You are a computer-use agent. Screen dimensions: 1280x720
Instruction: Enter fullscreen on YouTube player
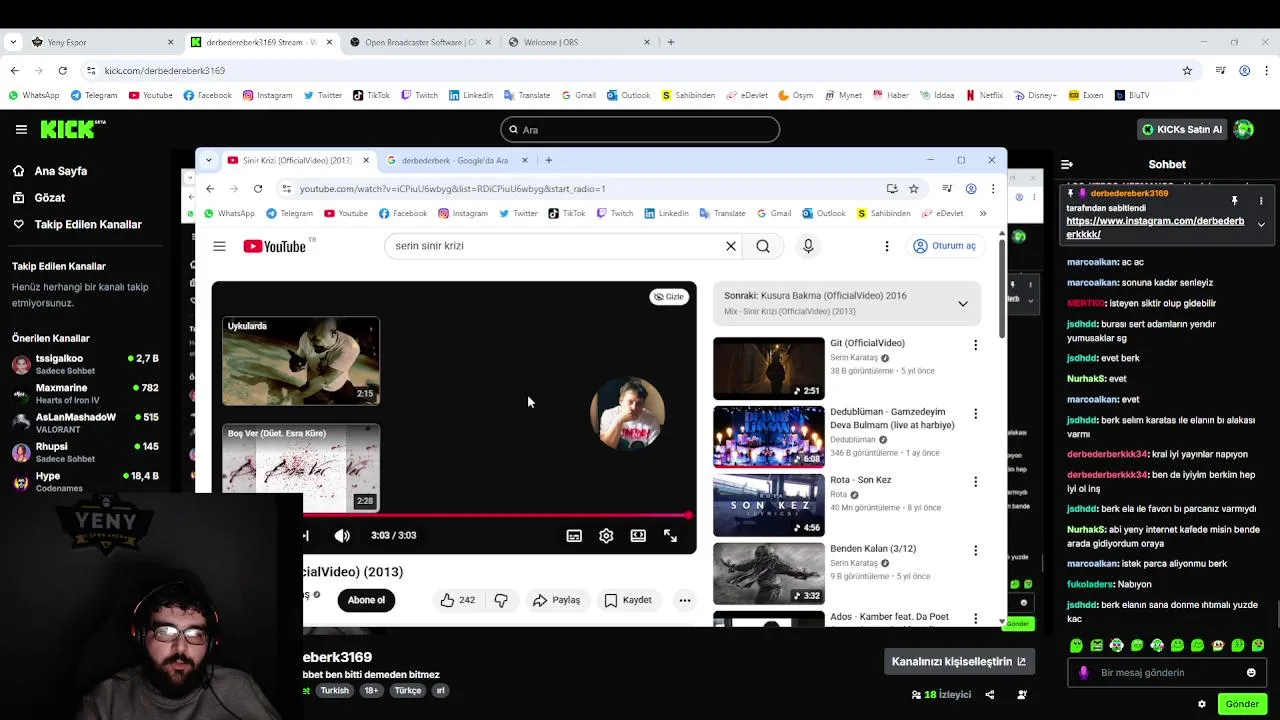click(x=670, y=536)
